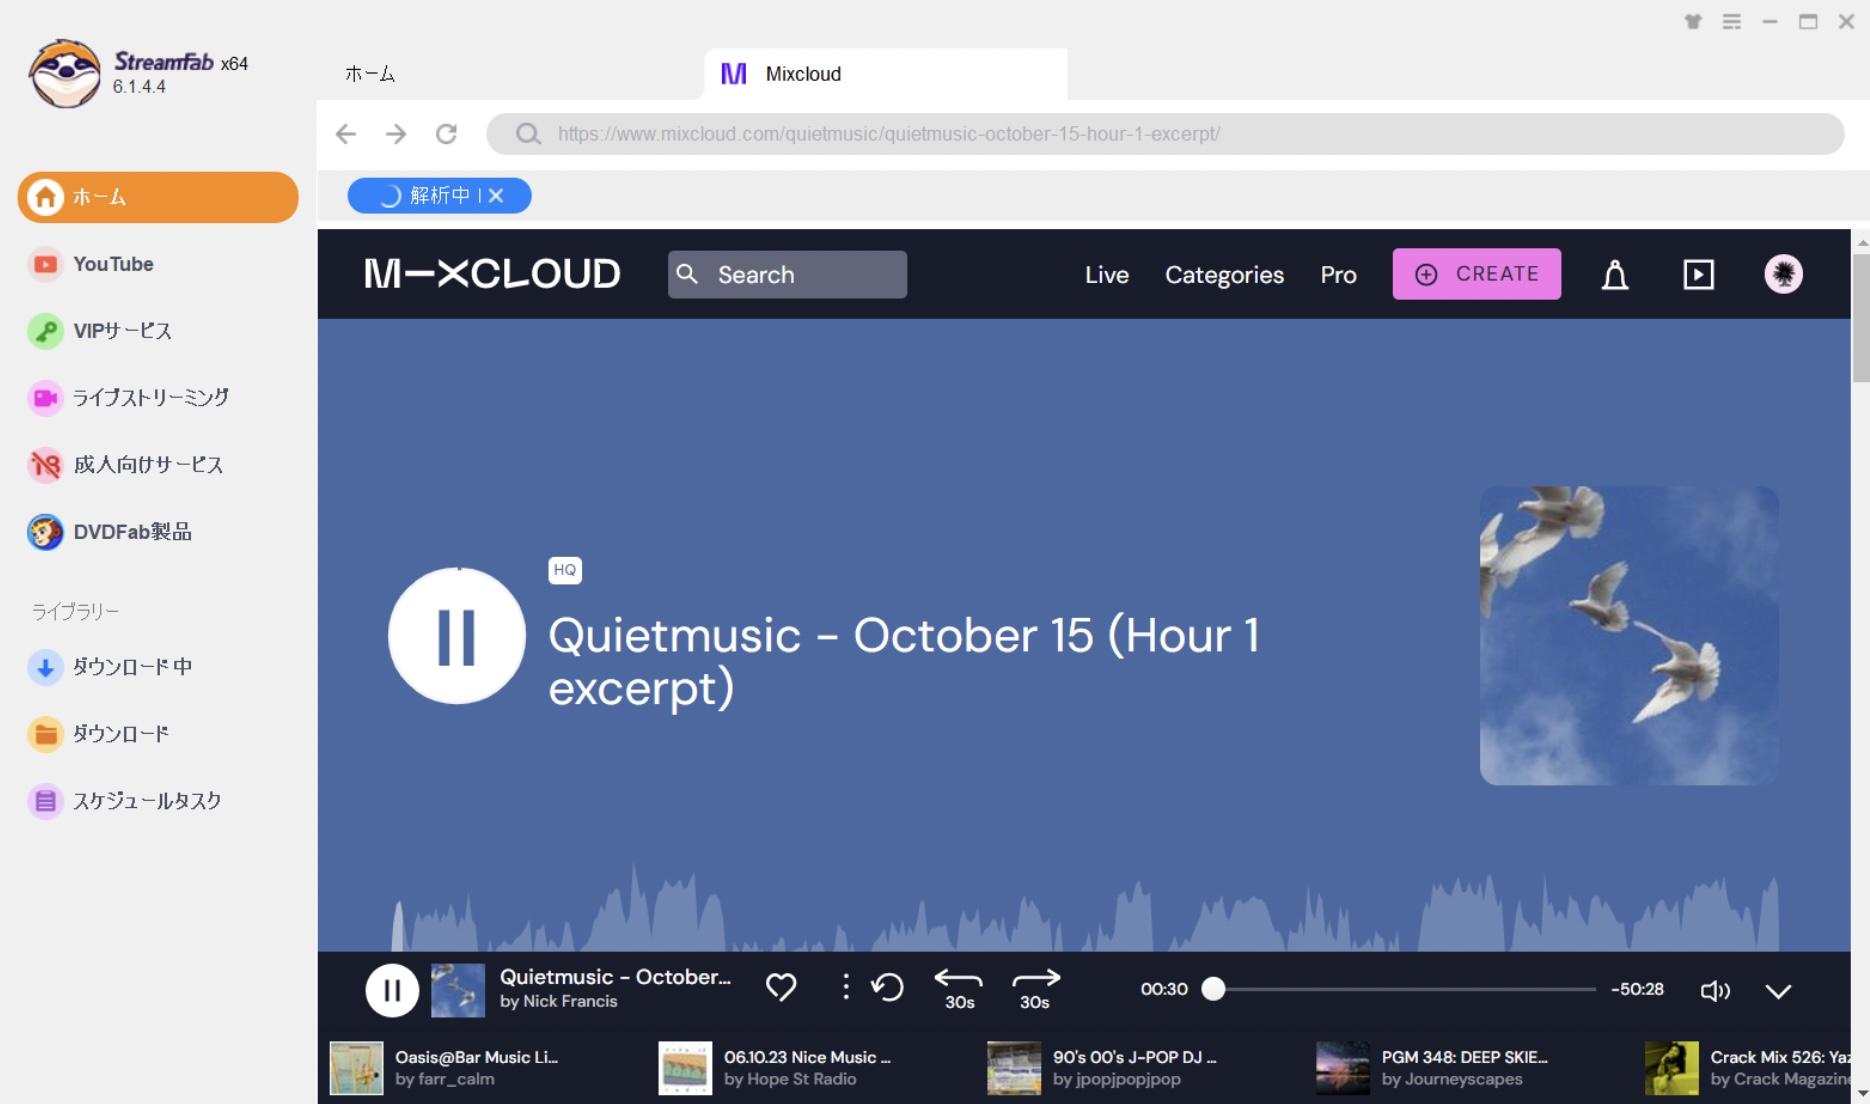Viewport: 1870px width, 1104px height.
Task: Click the doves cover artwork
Action: pyautogui.click(x=1629, y=636)
